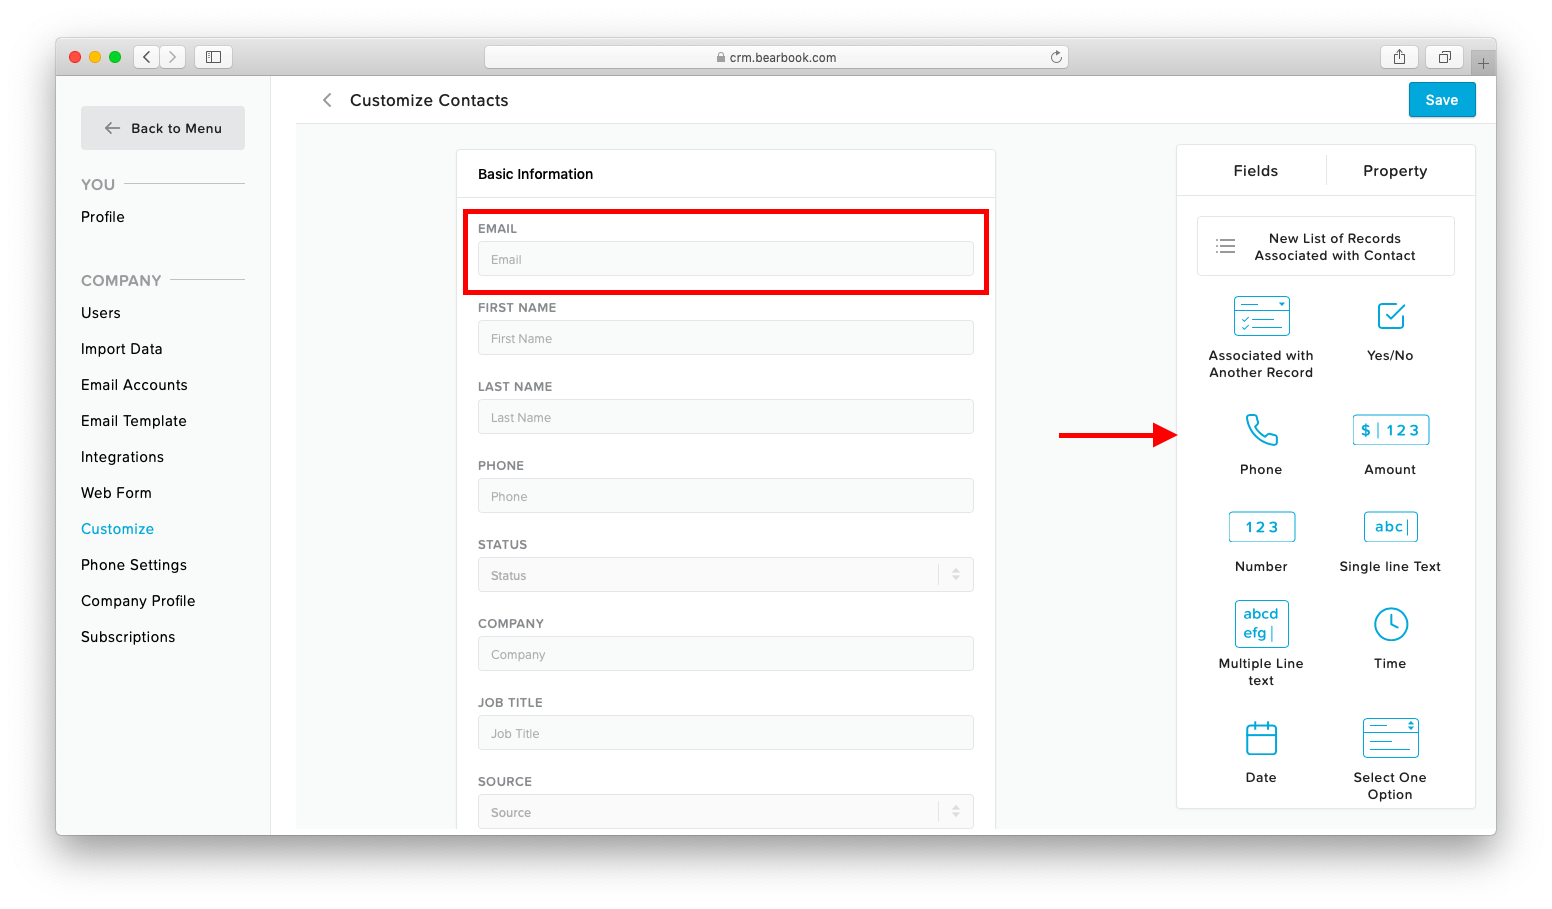1552x909 pixels.
Task: Open Subscriptions in the sidebar
Action: tap(128, 637)
